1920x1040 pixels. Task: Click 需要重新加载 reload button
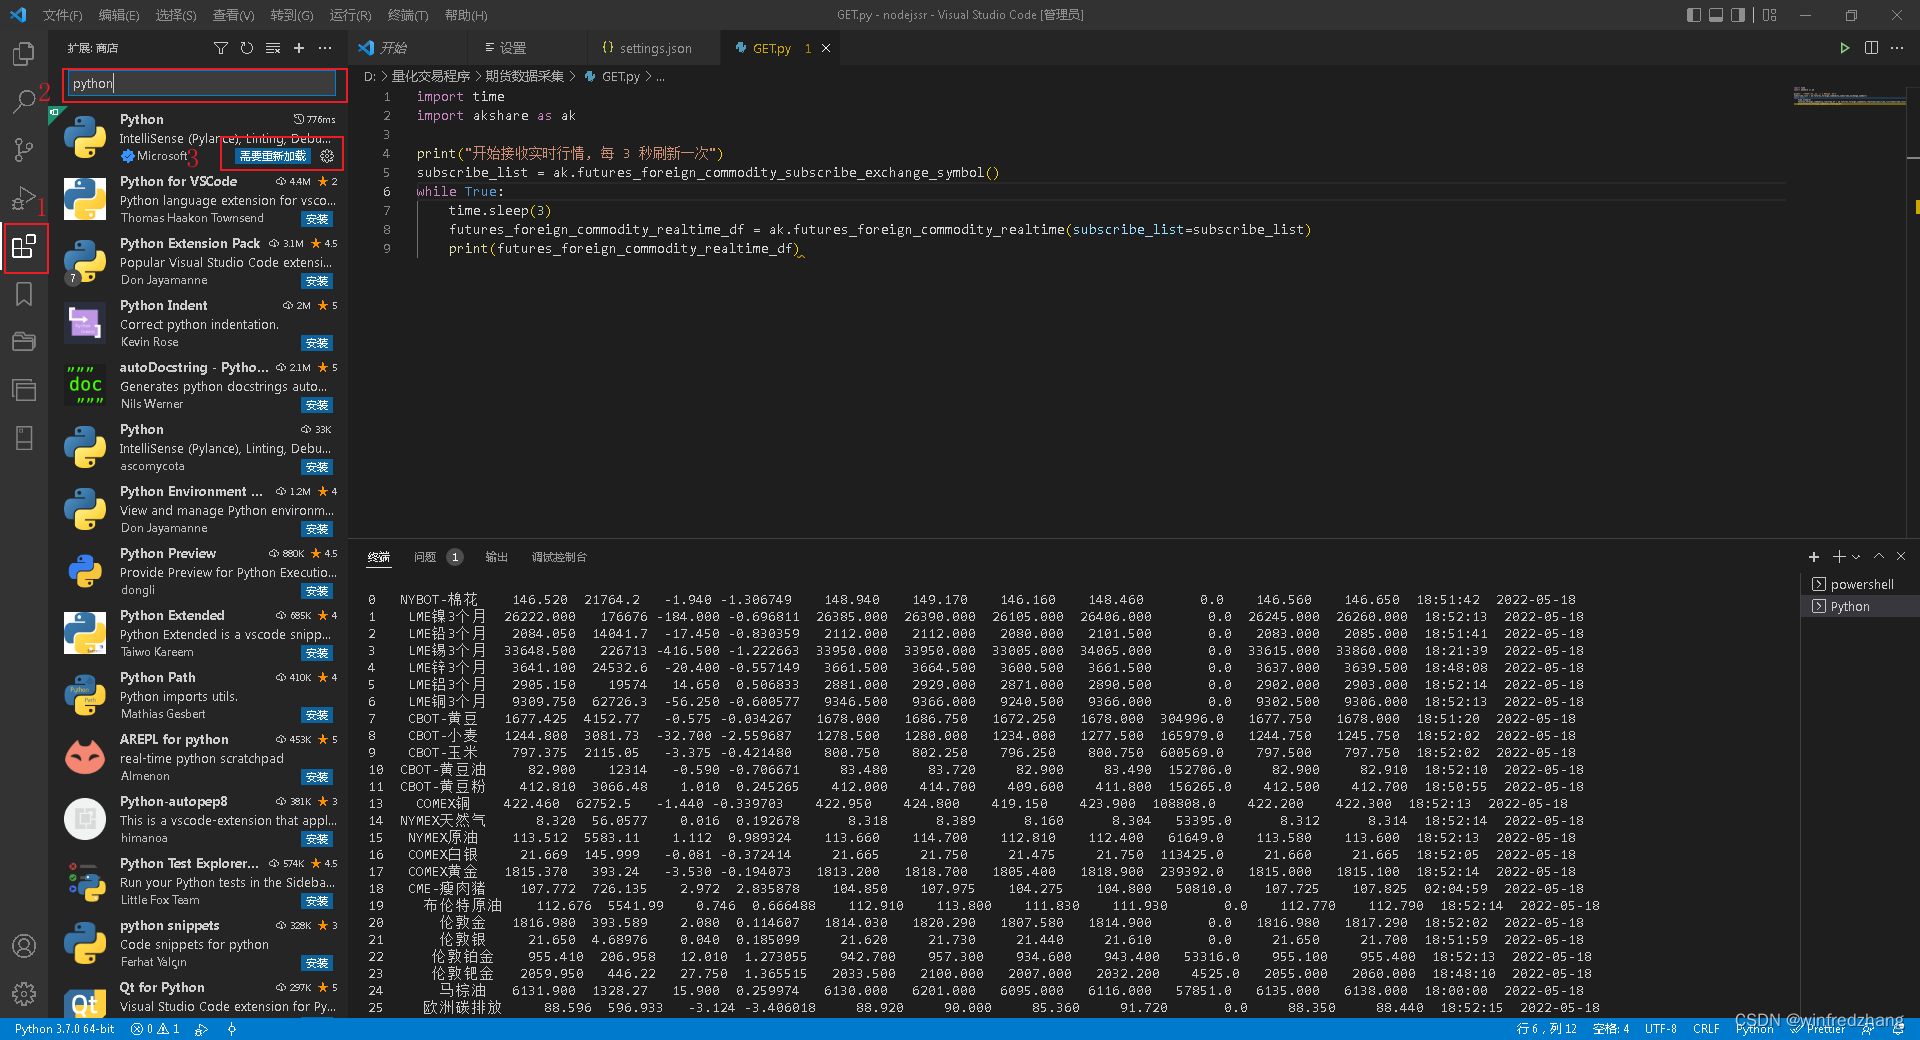point(273,156)
